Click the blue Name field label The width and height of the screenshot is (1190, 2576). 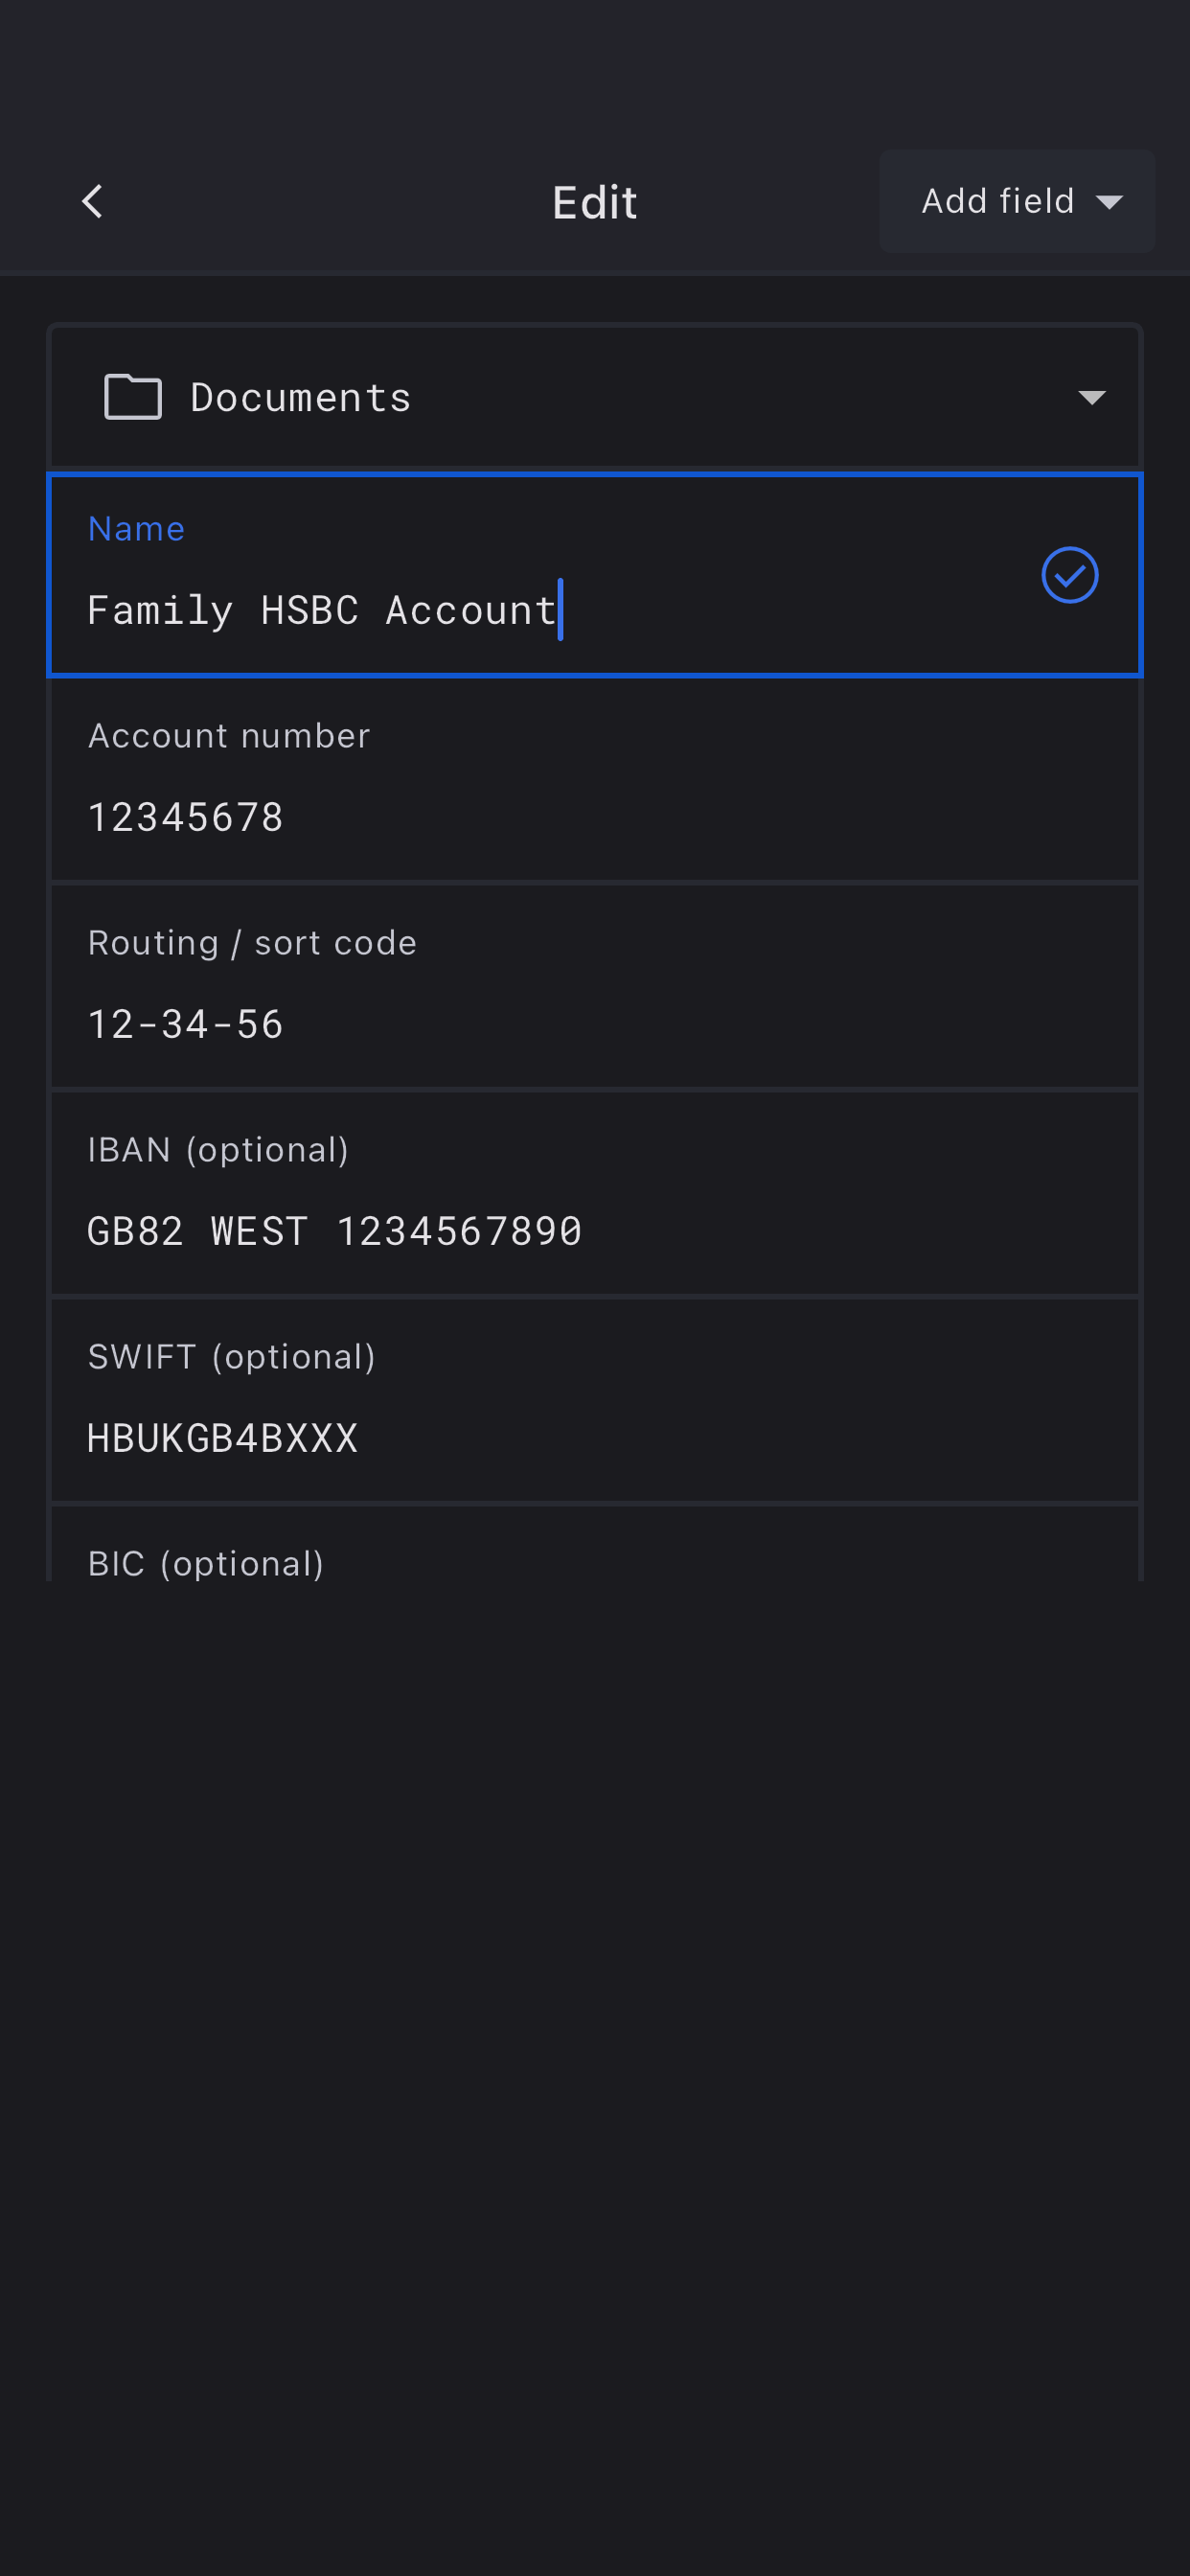coord(136,528)
